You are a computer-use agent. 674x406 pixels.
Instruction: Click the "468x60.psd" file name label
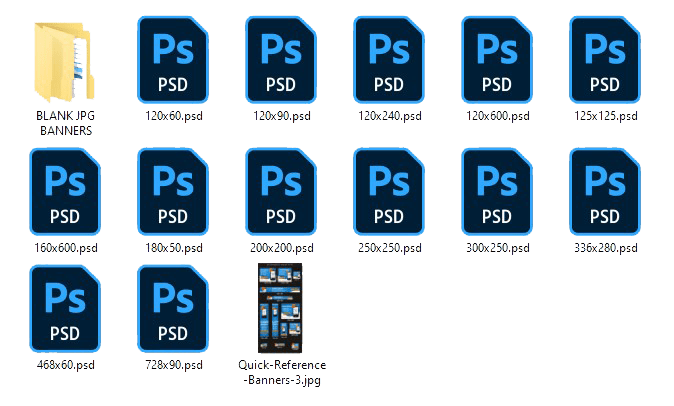[66, 365]
